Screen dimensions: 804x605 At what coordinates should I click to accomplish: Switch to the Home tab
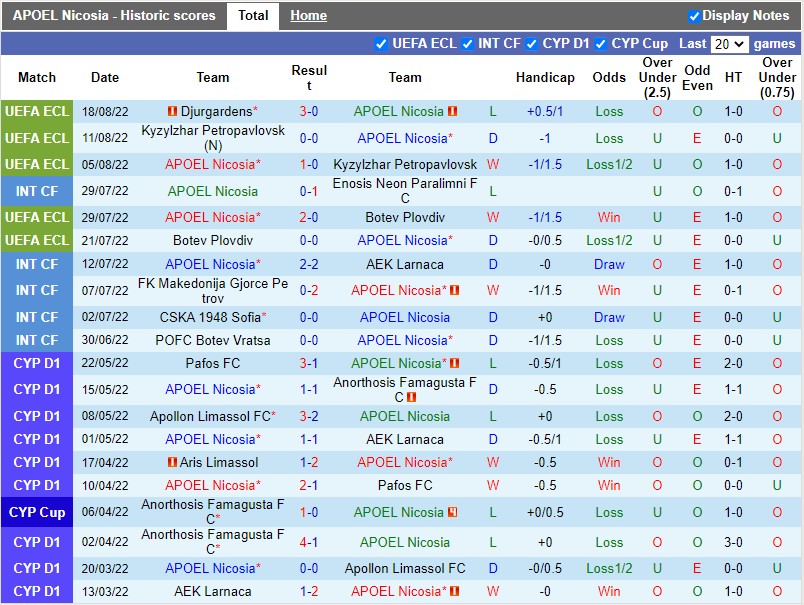(308, 16)
